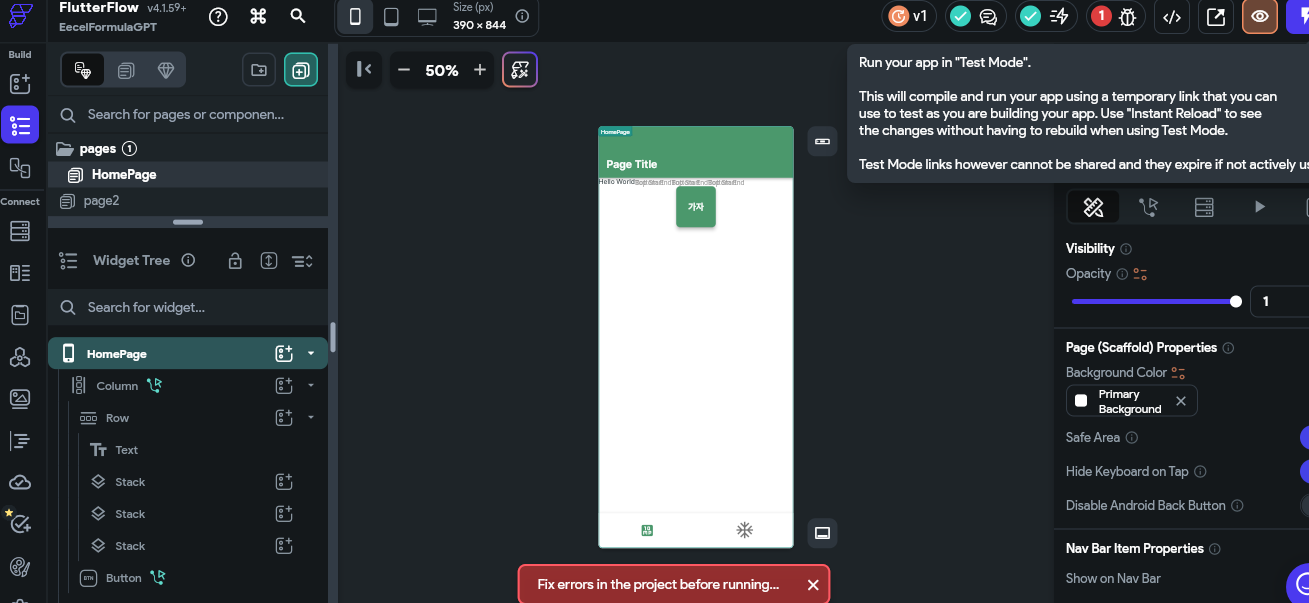Collapse the pages folder
Viewport: 1309px width, 603px height.
[65, 149]
